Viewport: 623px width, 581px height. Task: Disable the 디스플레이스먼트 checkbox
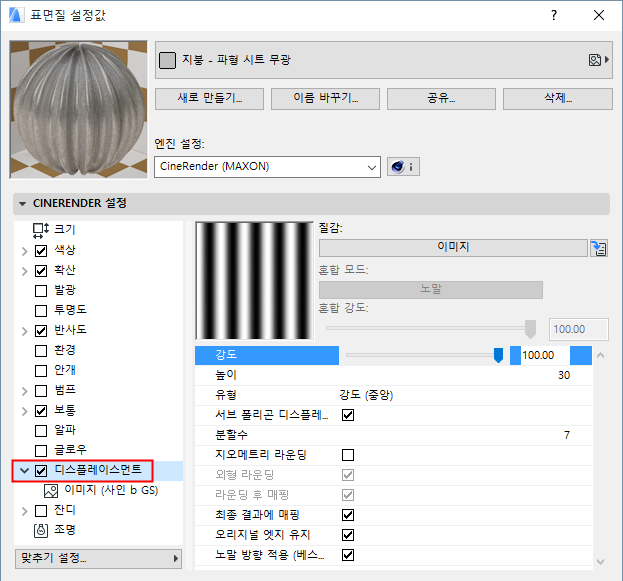coord(41,471)
